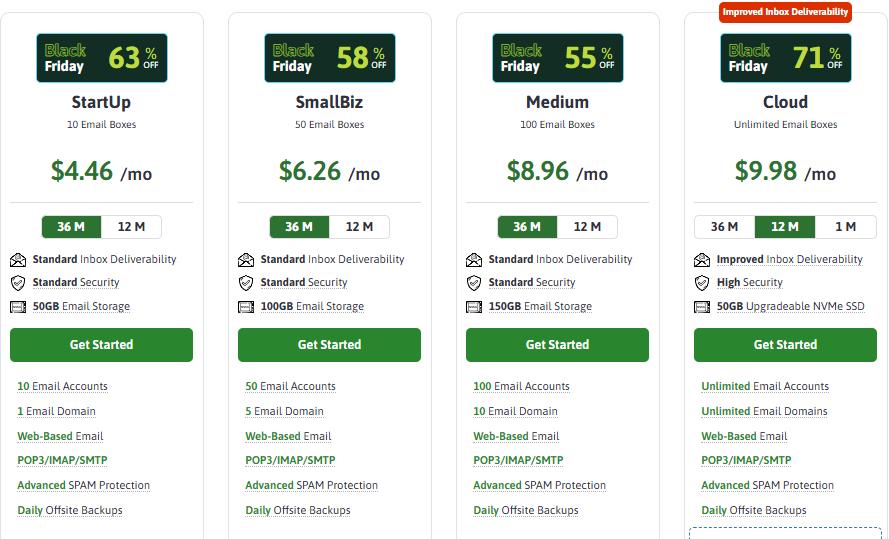Click Unlimited Email Domains in Cloud plan
The height and width of the screenshot is (539, 889).
click(764, 411)
